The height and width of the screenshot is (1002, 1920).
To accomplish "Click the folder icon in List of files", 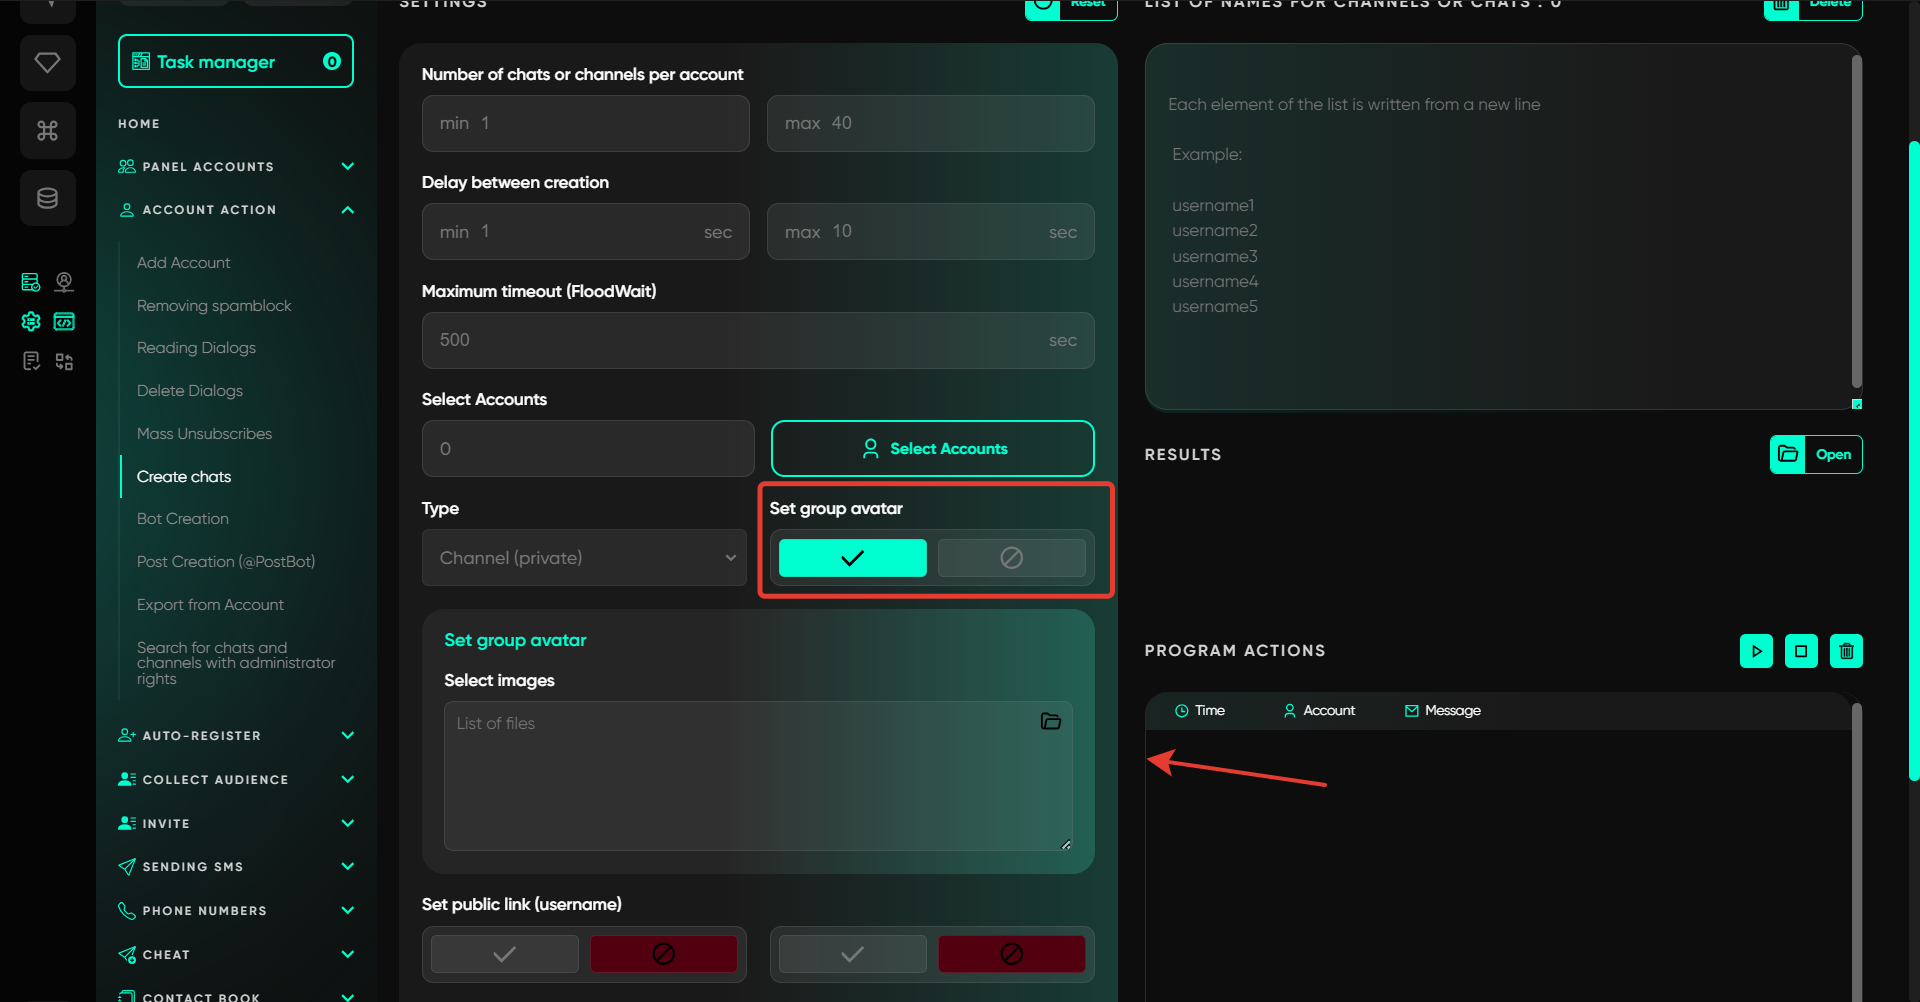I will pyautogui.click(x=1050, y=721).
